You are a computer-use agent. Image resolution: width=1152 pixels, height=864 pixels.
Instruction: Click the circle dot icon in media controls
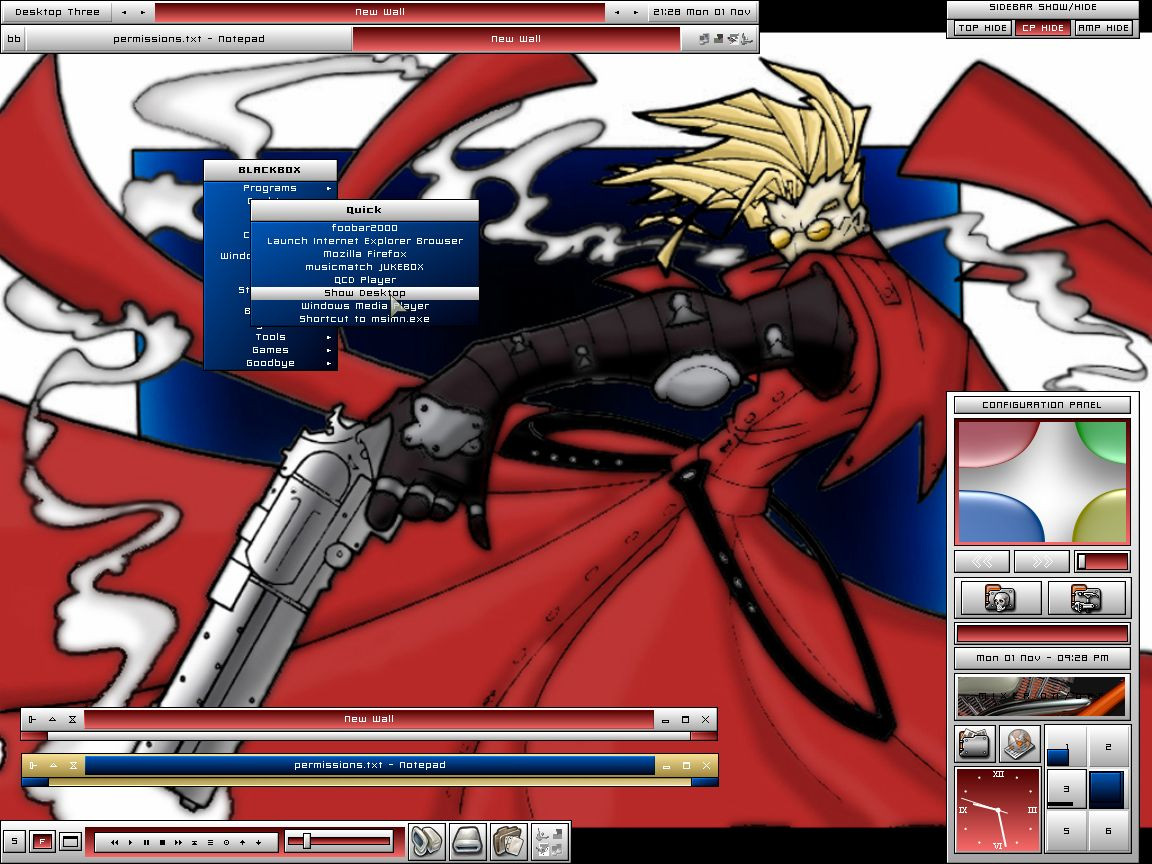tap(226, 843)
